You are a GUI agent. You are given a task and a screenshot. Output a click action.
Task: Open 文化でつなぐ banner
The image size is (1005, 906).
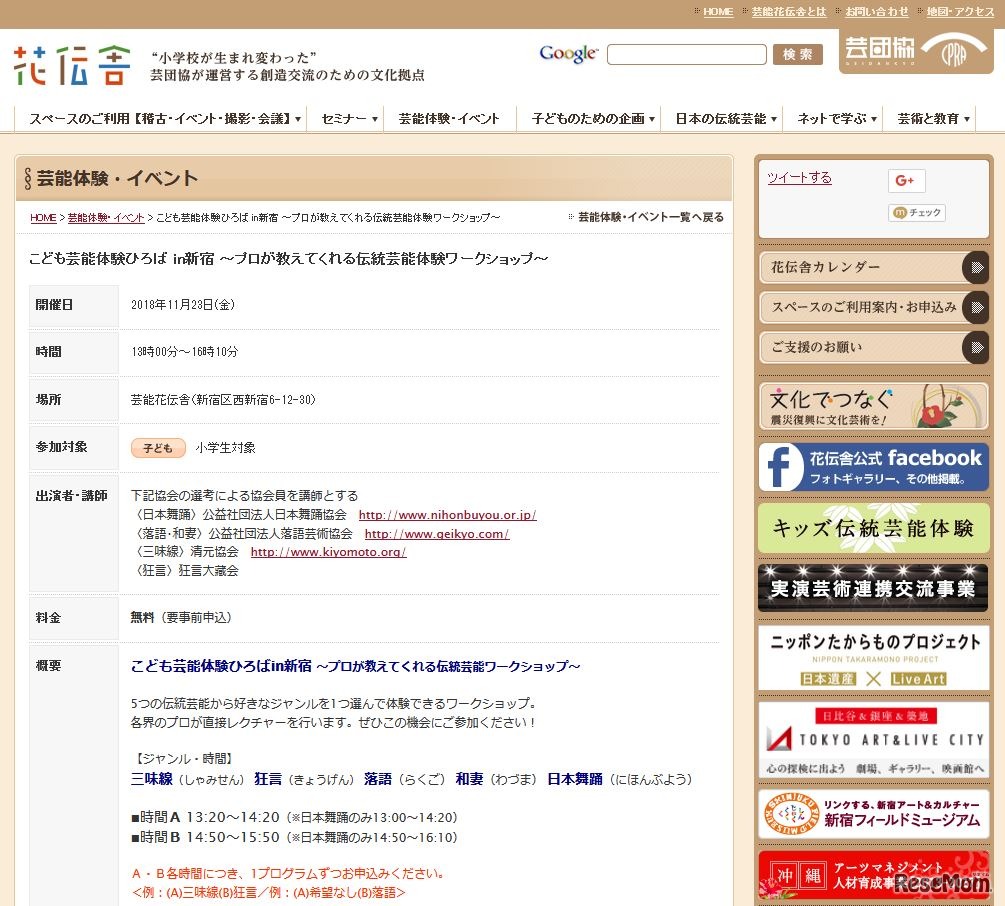(x=874, y=406)
